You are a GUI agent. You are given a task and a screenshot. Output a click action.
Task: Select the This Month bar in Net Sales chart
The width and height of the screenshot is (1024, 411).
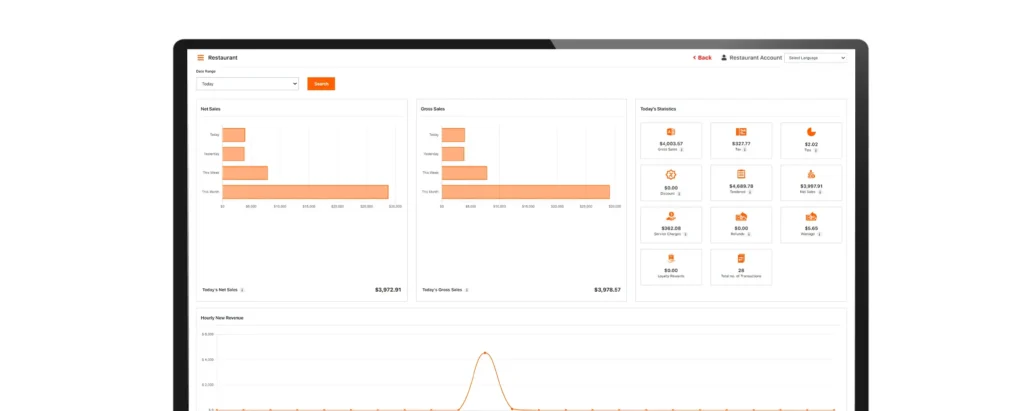tap(305, 191)
